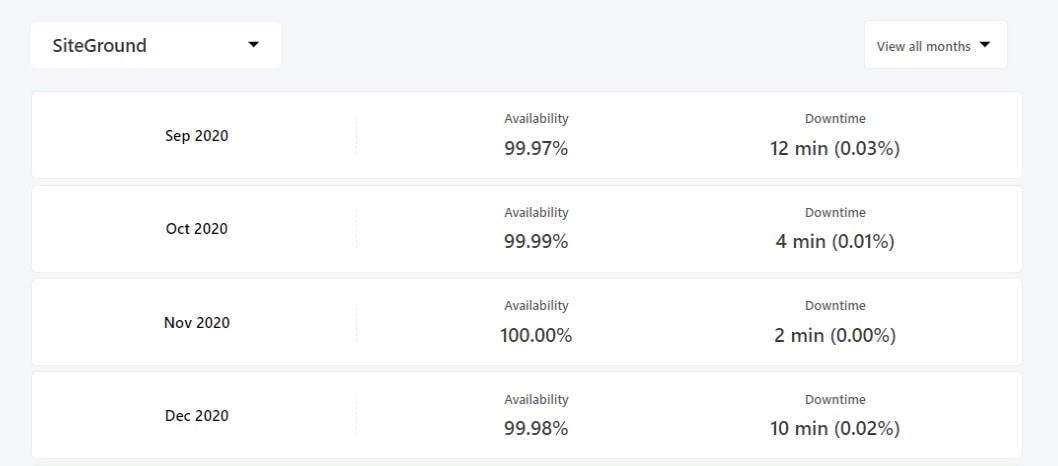Select the Oct 2020 row label
The width and height of the screenshot is (1058, 466).
(196, 229)
